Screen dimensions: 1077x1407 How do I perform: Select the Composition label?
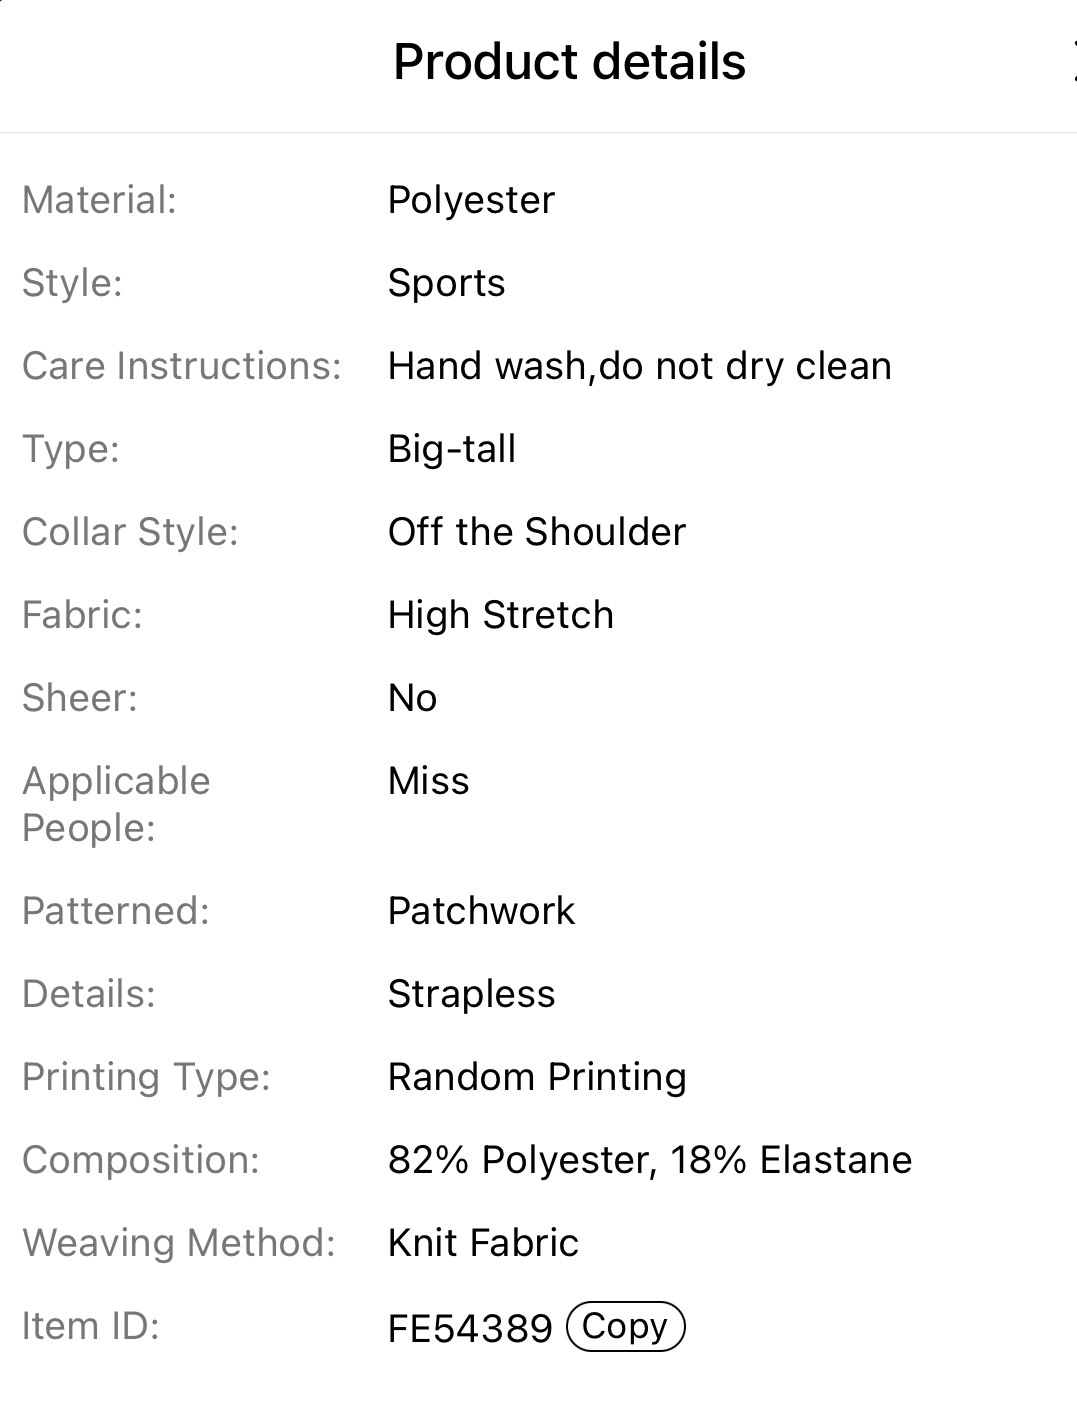click(x=141, y=1160)
